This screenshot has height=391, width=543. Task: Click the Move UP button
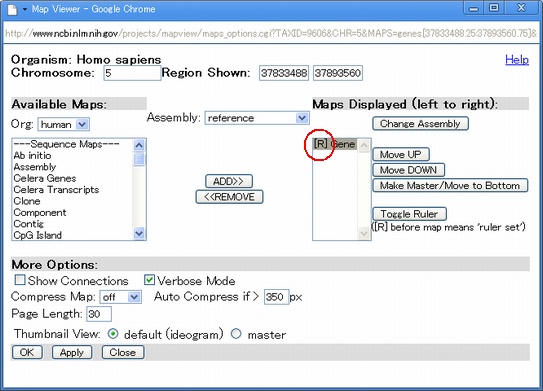point(401,154)
